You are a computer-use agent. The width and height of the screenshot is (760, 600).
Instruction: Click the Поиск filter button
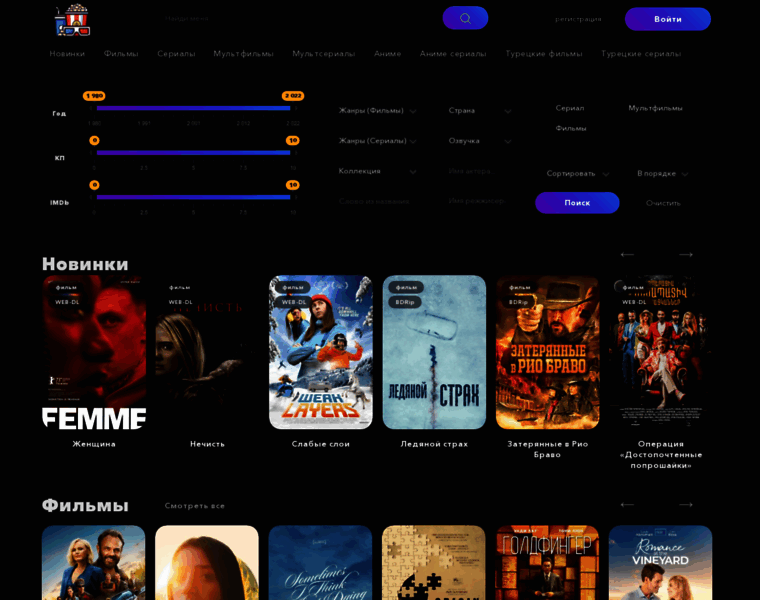click(577, 203)
